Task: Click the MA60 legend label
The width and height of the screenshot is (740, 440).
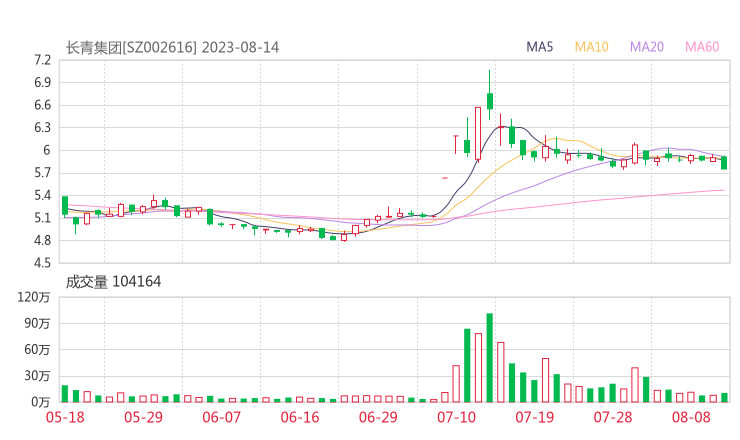Action: [x=702, y=47]
